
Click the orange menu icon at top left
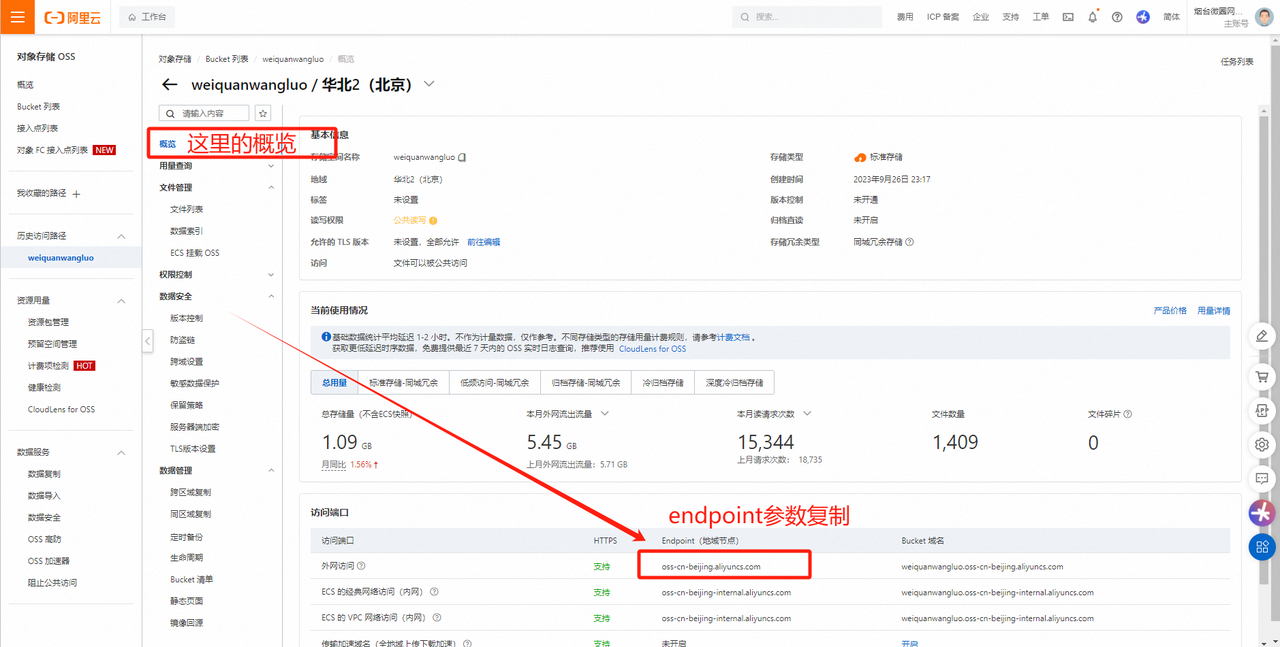coord(16,17)
